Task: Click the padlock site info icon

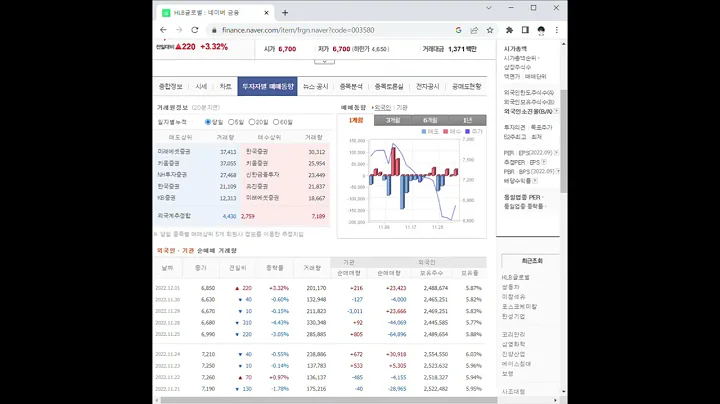Action: point(214,30)
